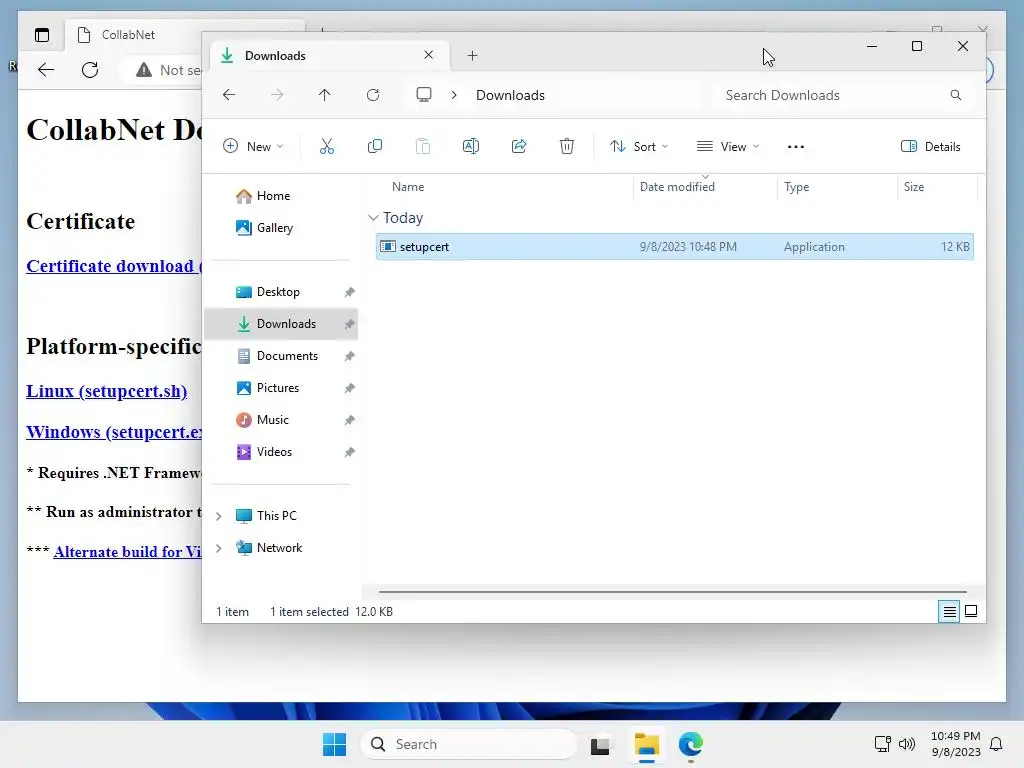Screen dimensions: 1024x768
Task: Select Documents in navigation pane
Action: pyautogui.click(x=281, y=356)
